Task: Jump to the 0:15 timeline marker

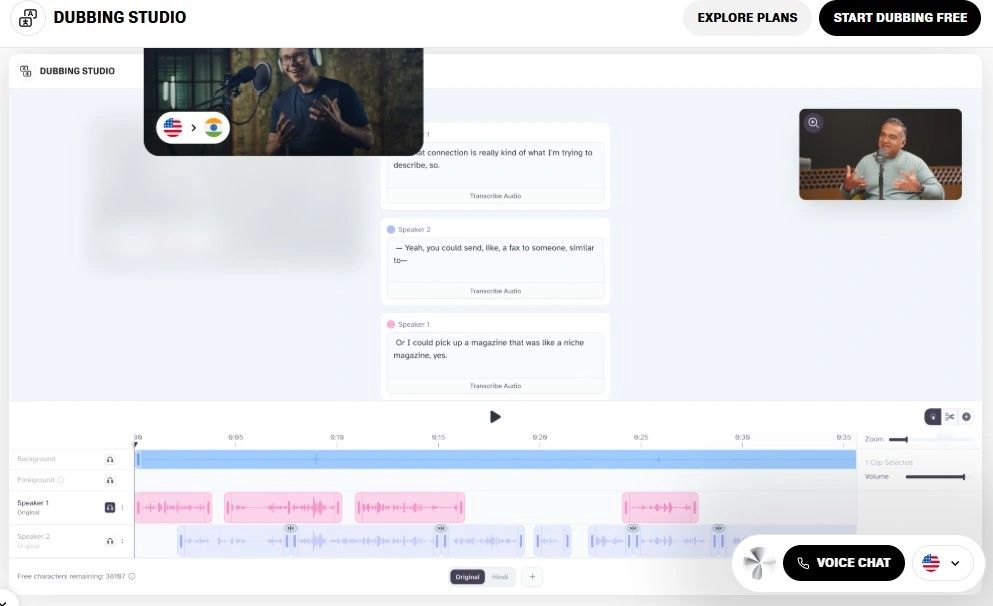Action: point(438,438)
